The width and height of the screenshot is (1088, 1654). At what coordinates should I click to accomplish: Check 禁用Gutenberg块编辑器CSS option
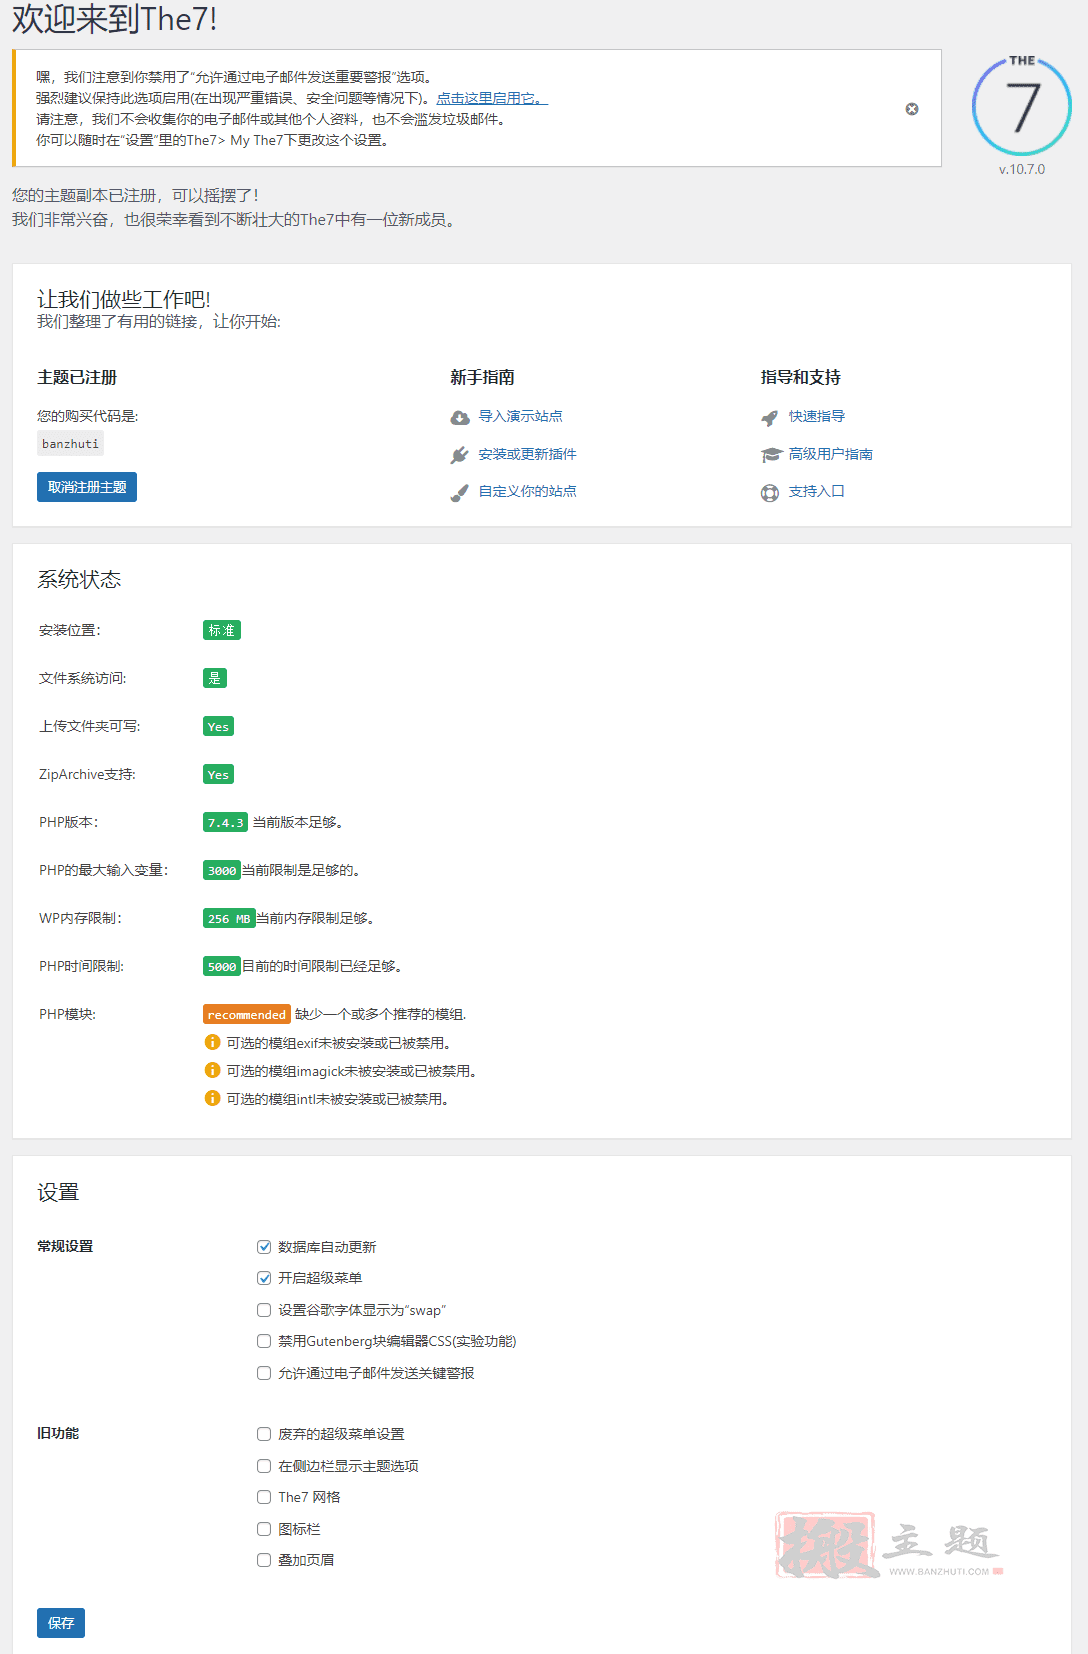point(264,1341)
